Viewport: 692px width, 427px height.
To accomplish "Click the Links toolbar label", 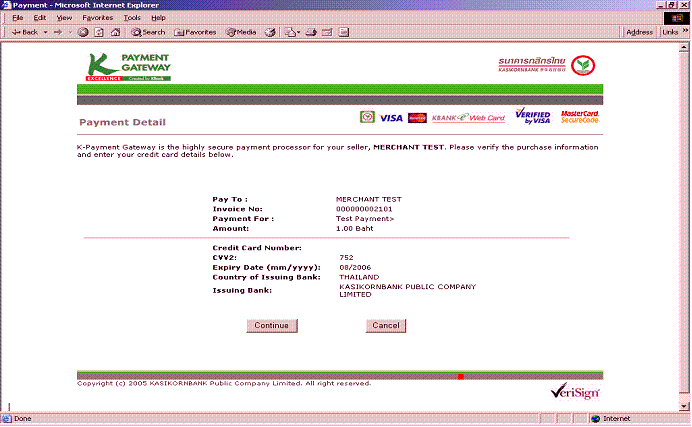I will (670, 32).
